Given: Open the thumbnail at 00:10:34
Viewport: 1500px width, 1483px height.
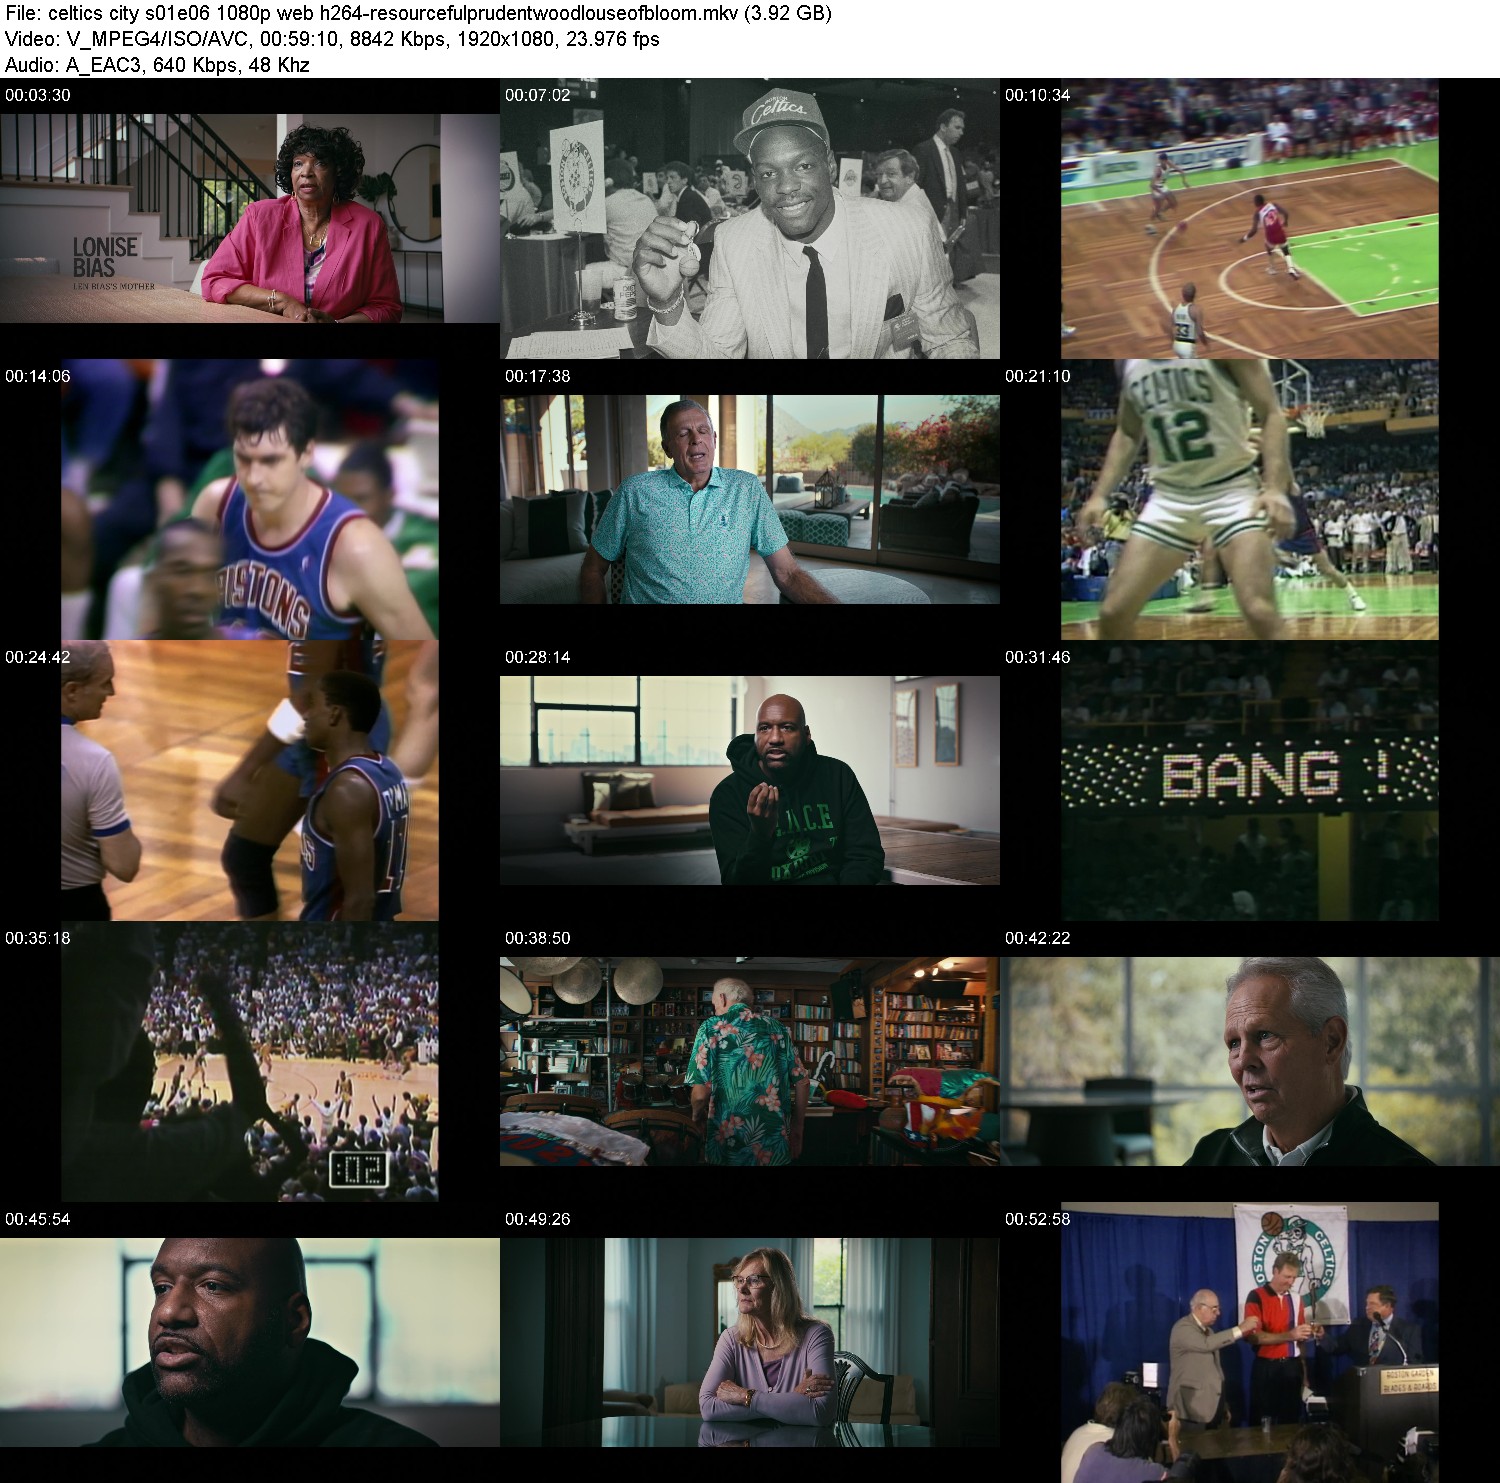Looking at the screenshot, I should click(1250, 218).
